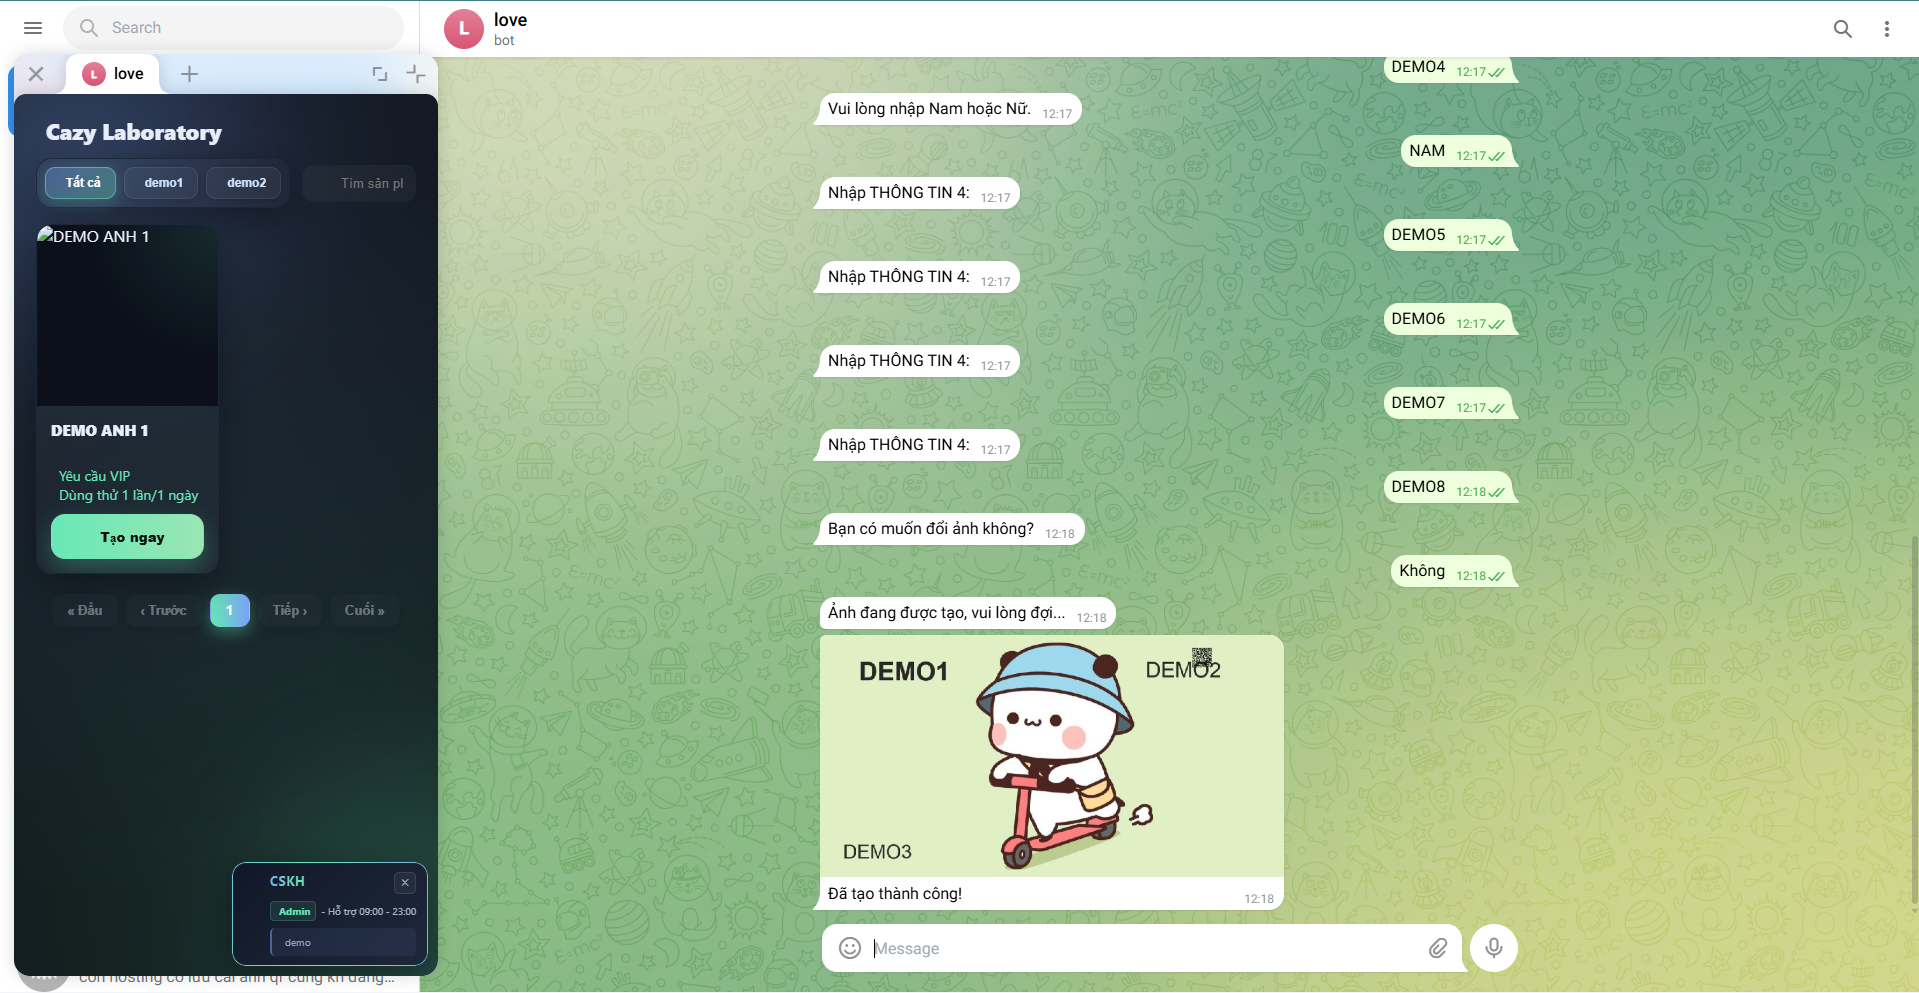Click the paperclip attach file icon
Image resolution: width=1919 pixels, height=993 pixels.
[x=1437, y=948]
